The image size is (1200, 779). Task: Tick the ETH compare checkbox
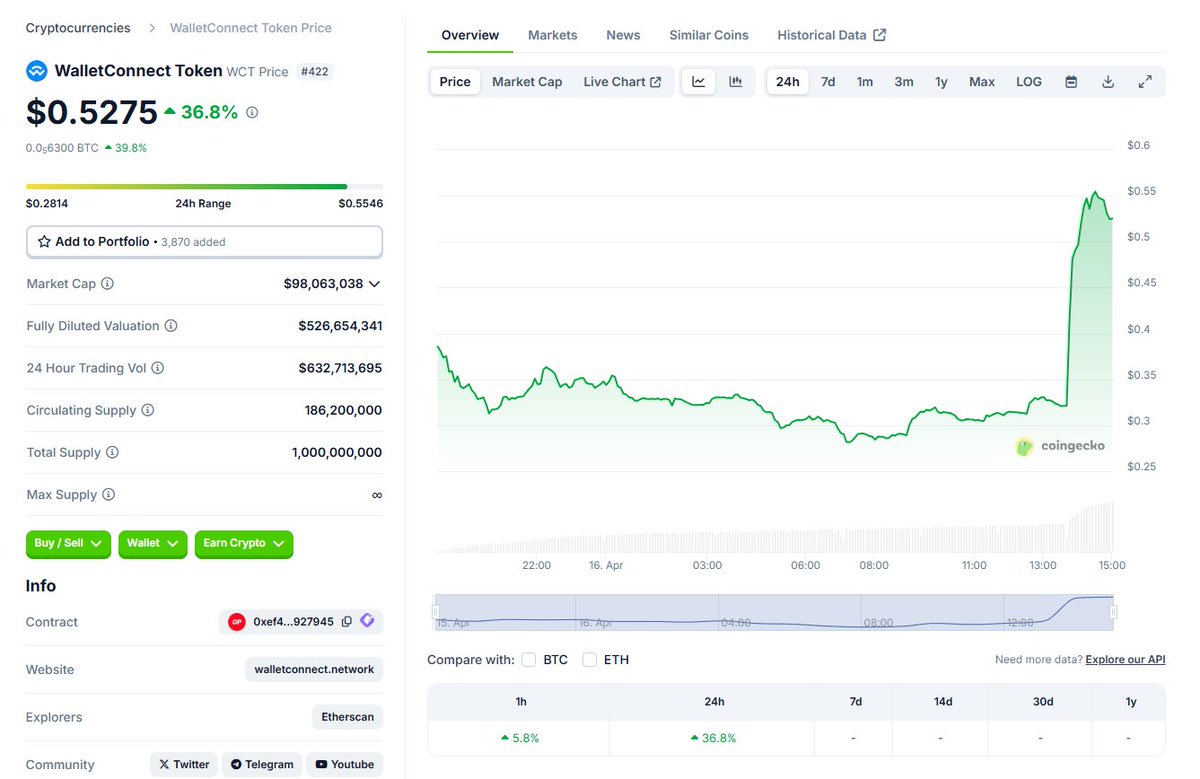tap(590, 660)
